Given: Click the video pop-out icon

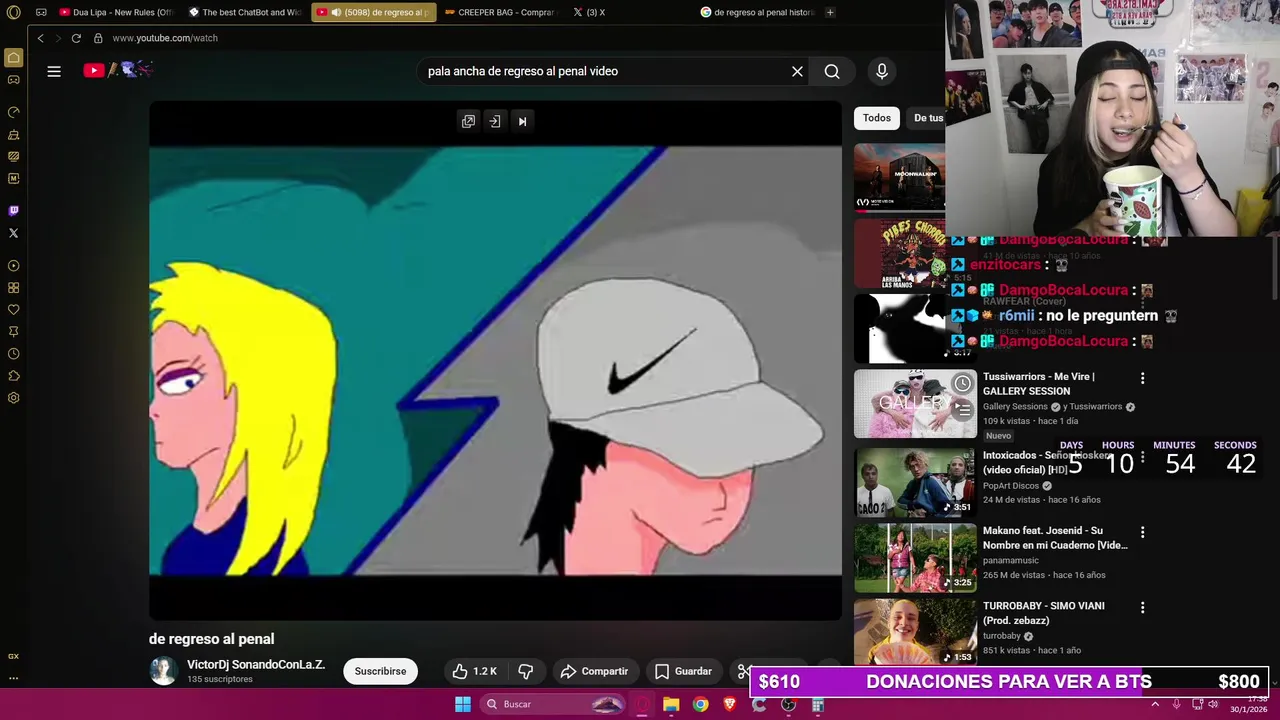Looking at the screenshot, I should click(468, 121).
